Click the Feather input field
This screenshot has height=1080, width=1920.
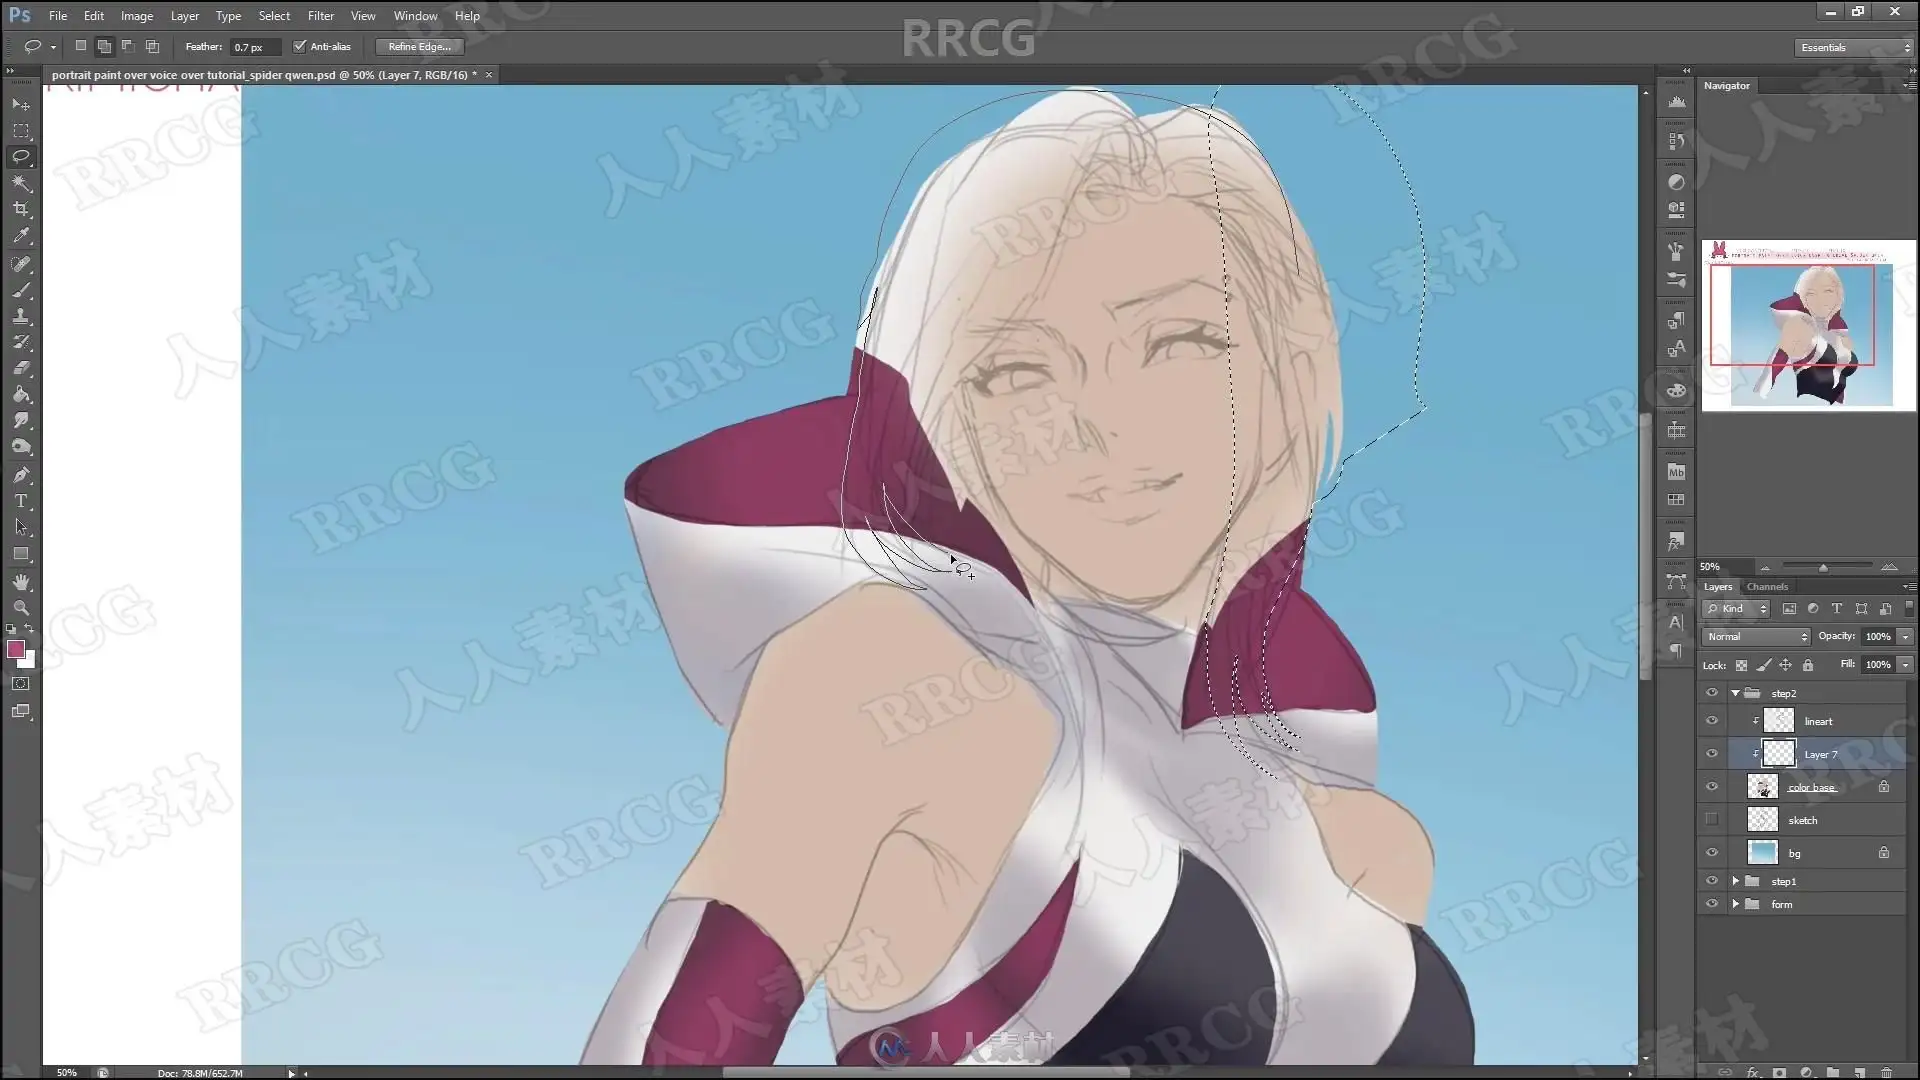254,47
